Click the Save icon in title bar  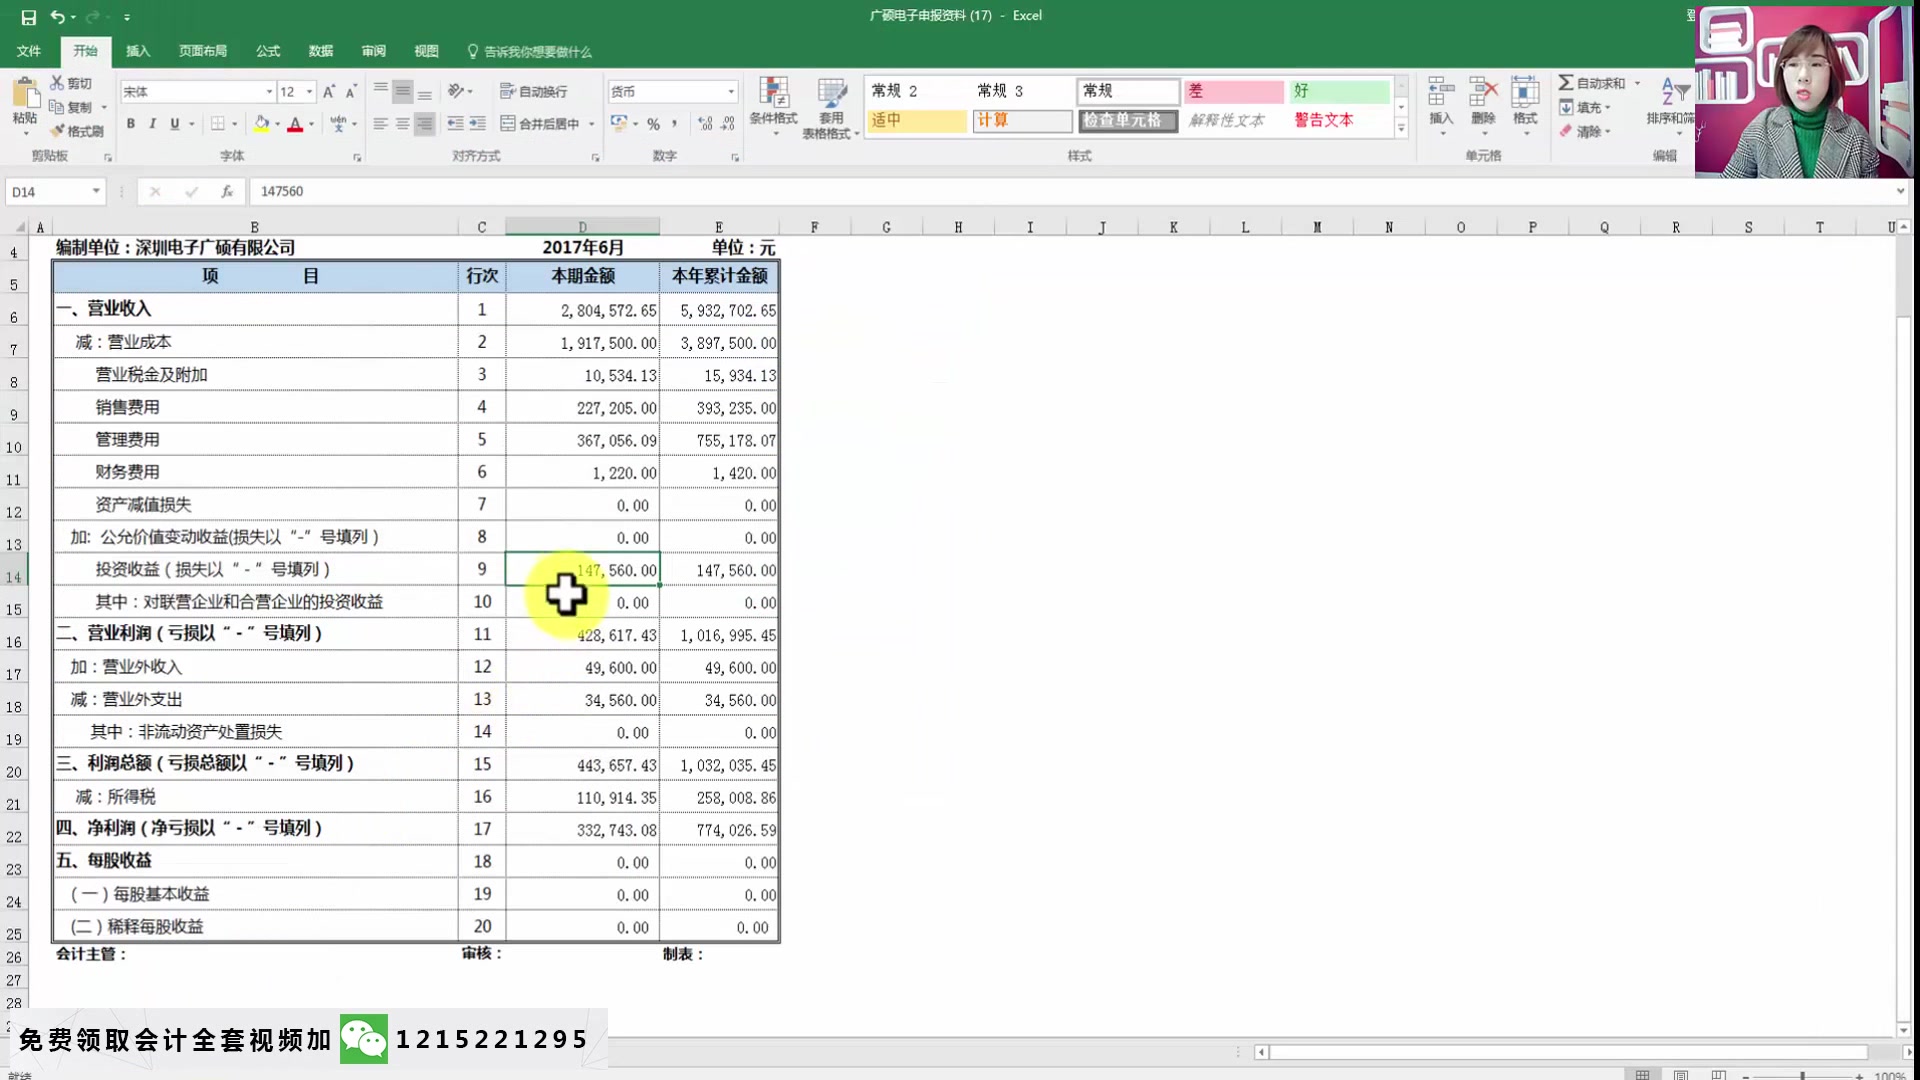(28, 17)
